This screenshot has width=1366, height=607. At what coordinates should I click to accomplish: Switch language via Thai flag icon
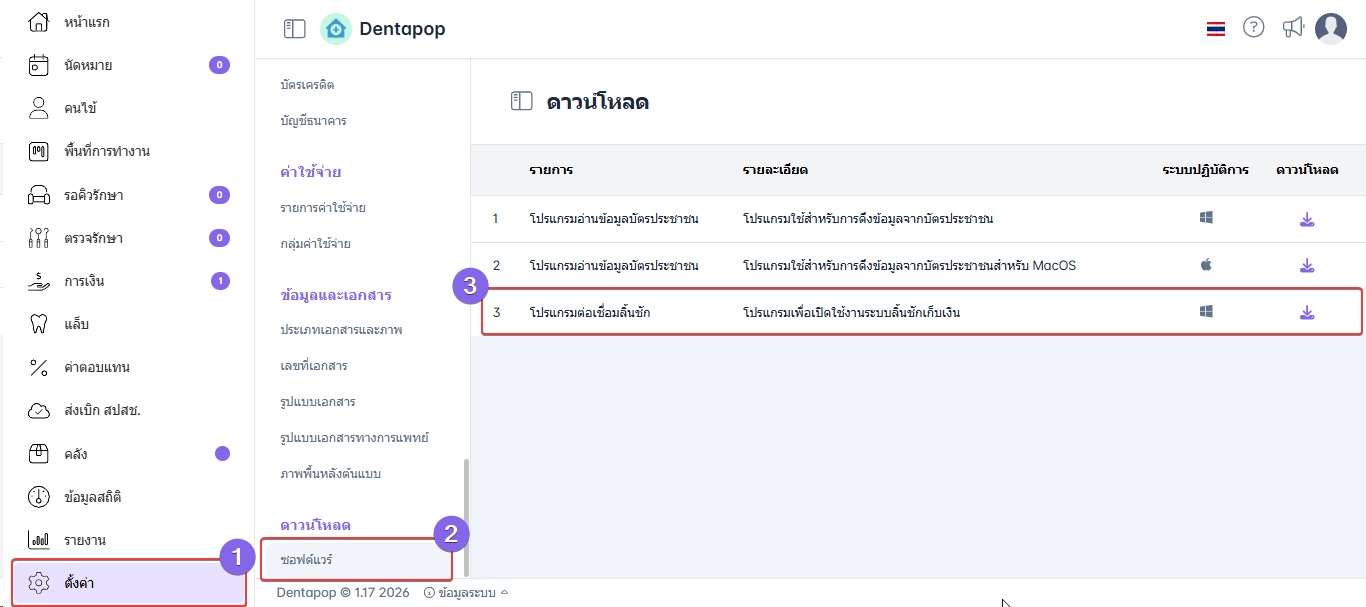1216,29
